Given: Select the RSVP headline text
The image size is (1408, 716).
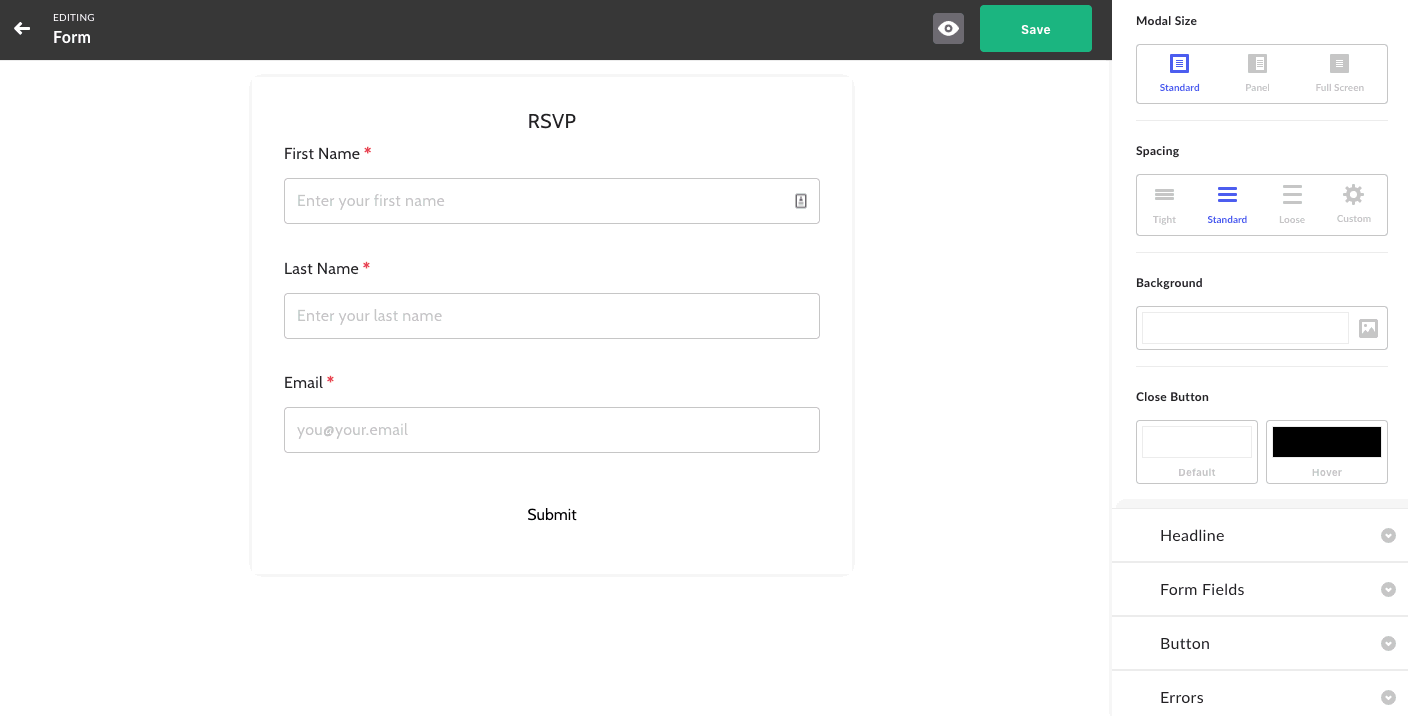Looking at the screenshot, I should 552,121.
